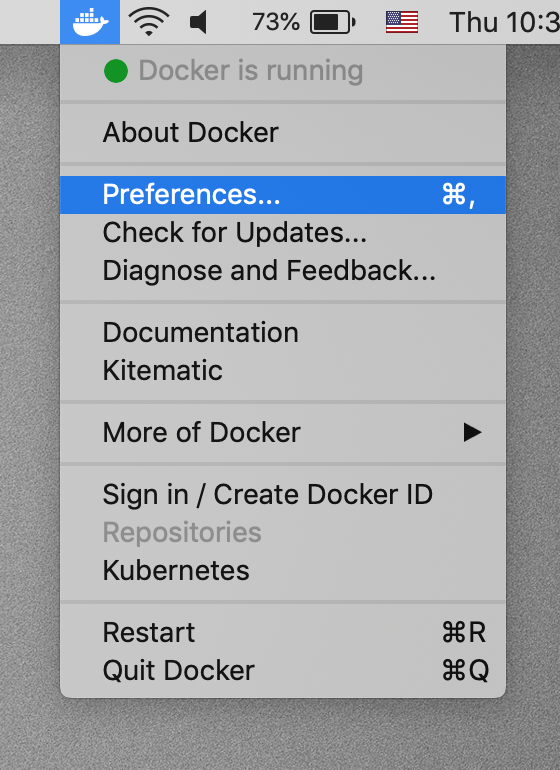Click the green Docker running status dot
560x770 pixels.
tap(116, 71)
